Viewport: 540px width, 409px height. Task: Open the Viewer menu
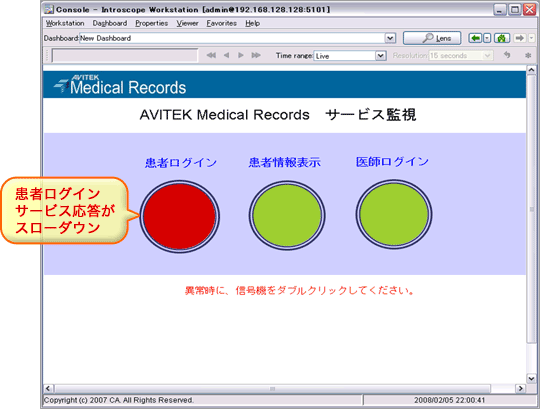(x=187, y=23)
